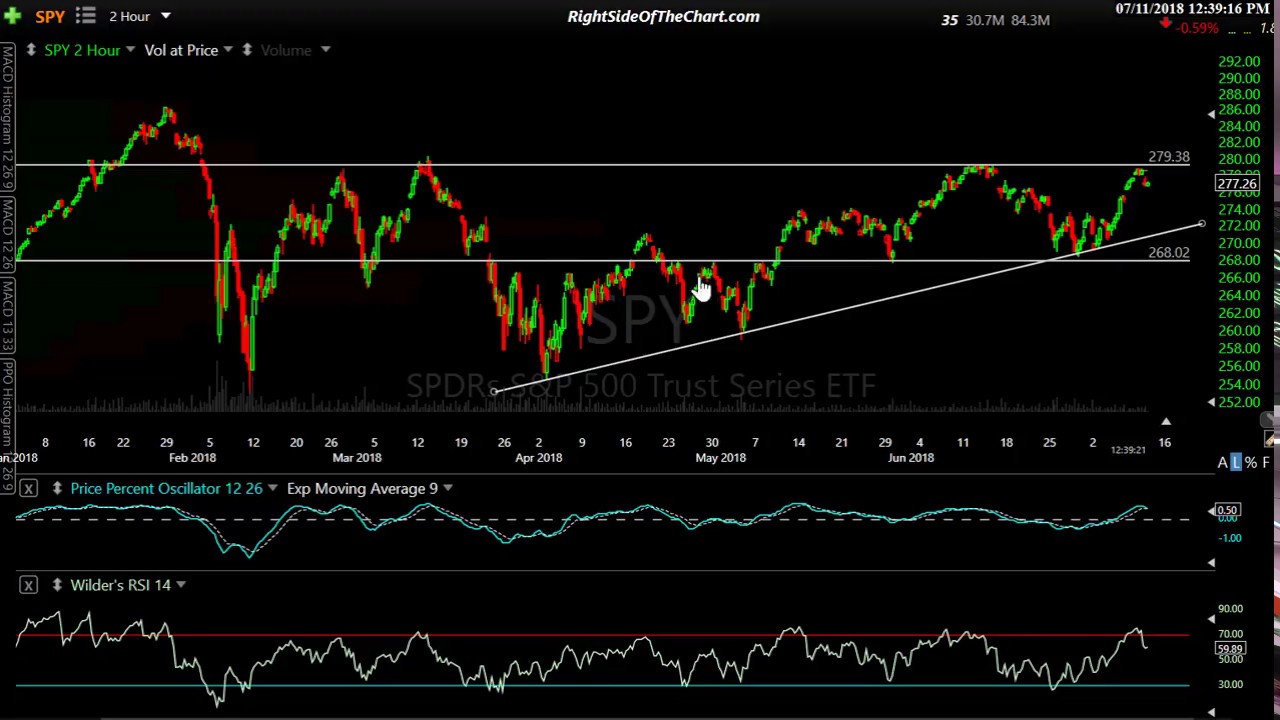Click the move handle beside SPY 2 Hour

(x=31, y=50)
